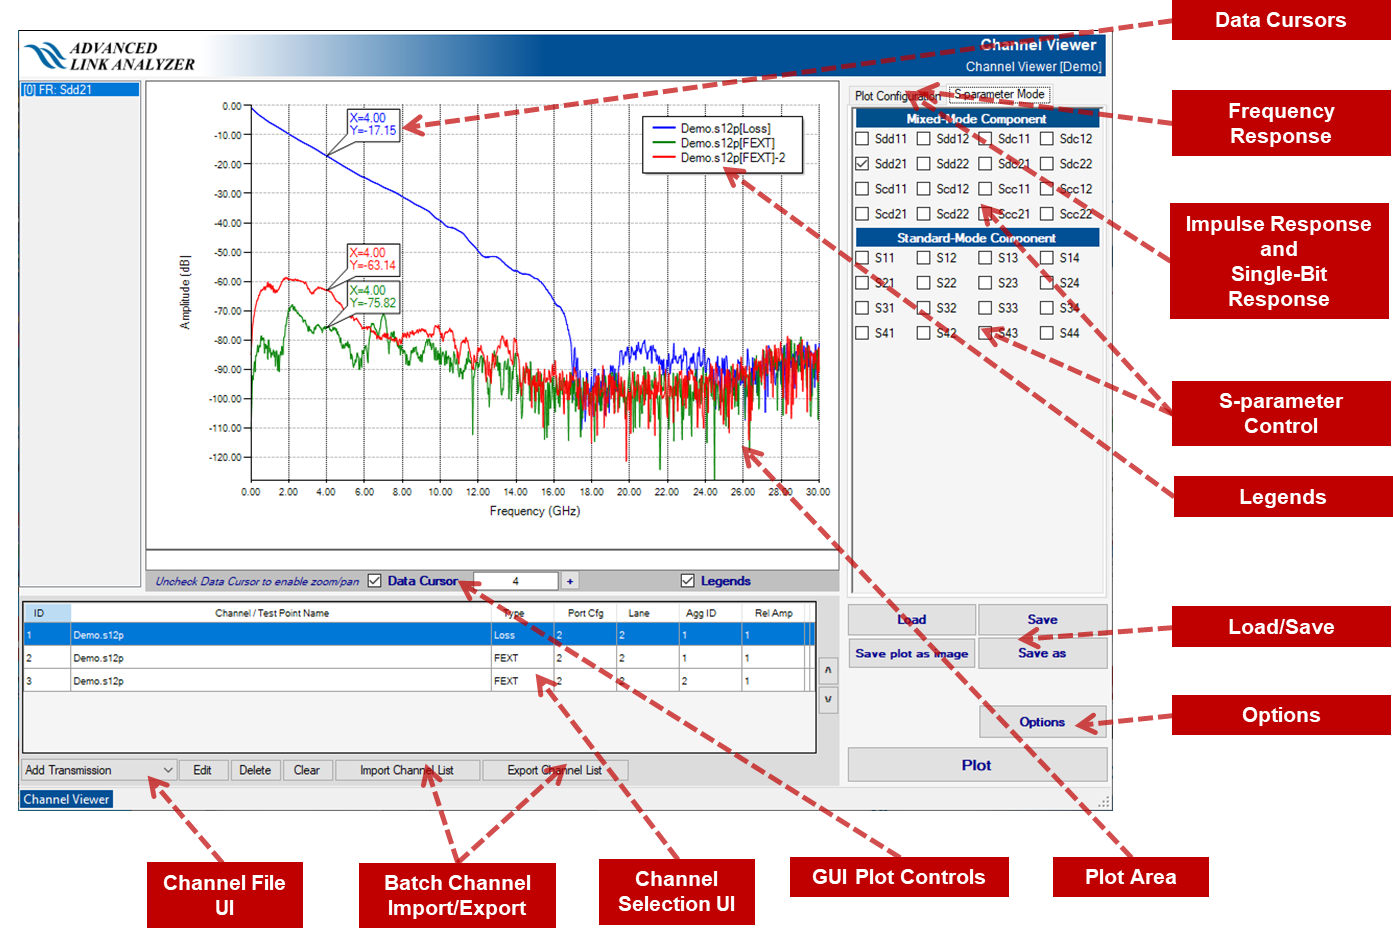The width and height of the screenshot is (1393, 932).
Task: Click the Plot button
Action: click(x=977, y=765)
